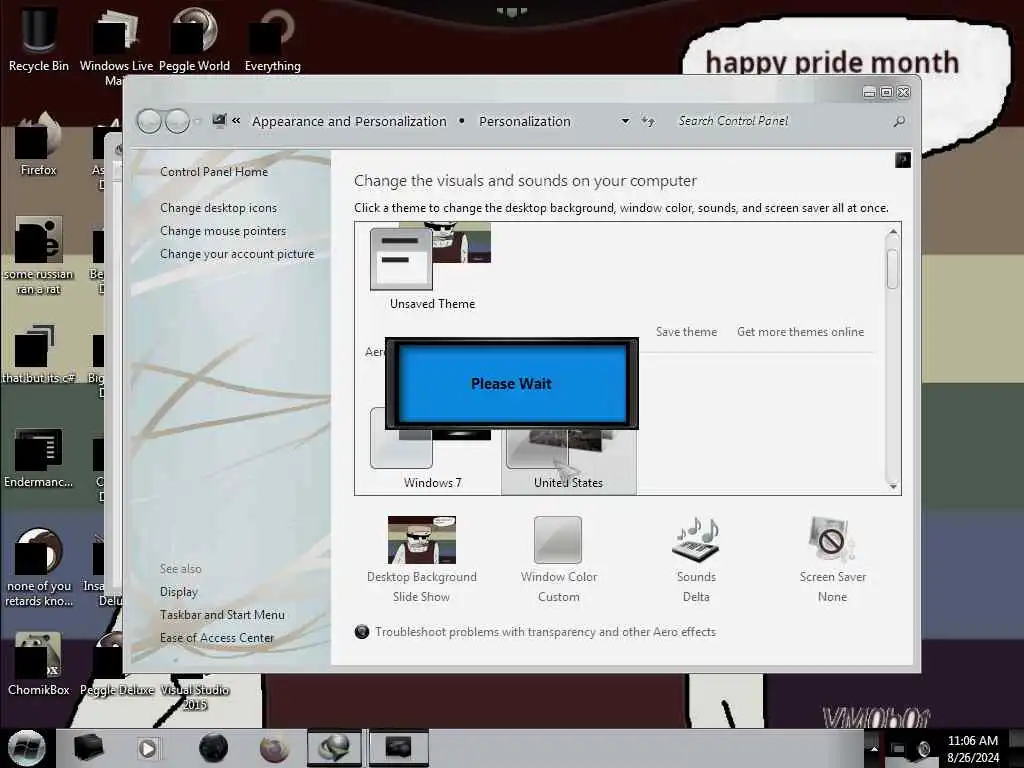1024x768 pixels.
Task: Select the United States theme
Action: [x=568, y=460]
